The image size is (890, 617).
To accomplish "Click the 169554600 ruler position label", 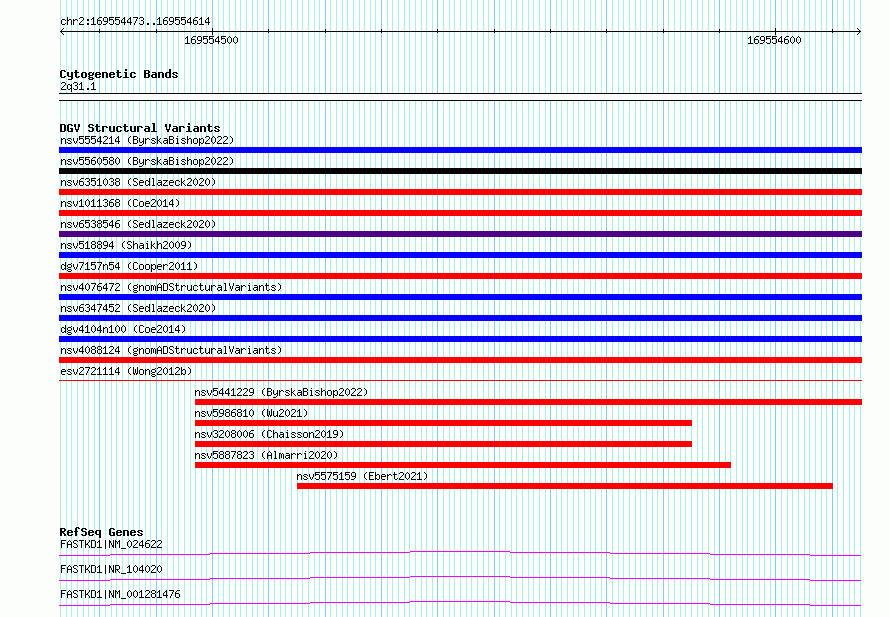I will point(774,40).
